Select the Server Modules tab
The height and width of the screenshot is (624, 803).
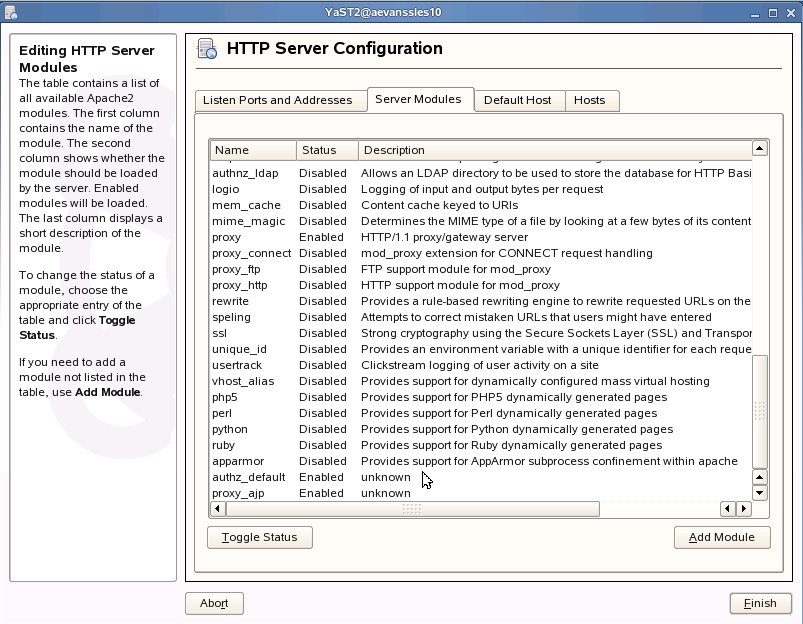click(x=418, y=99)
